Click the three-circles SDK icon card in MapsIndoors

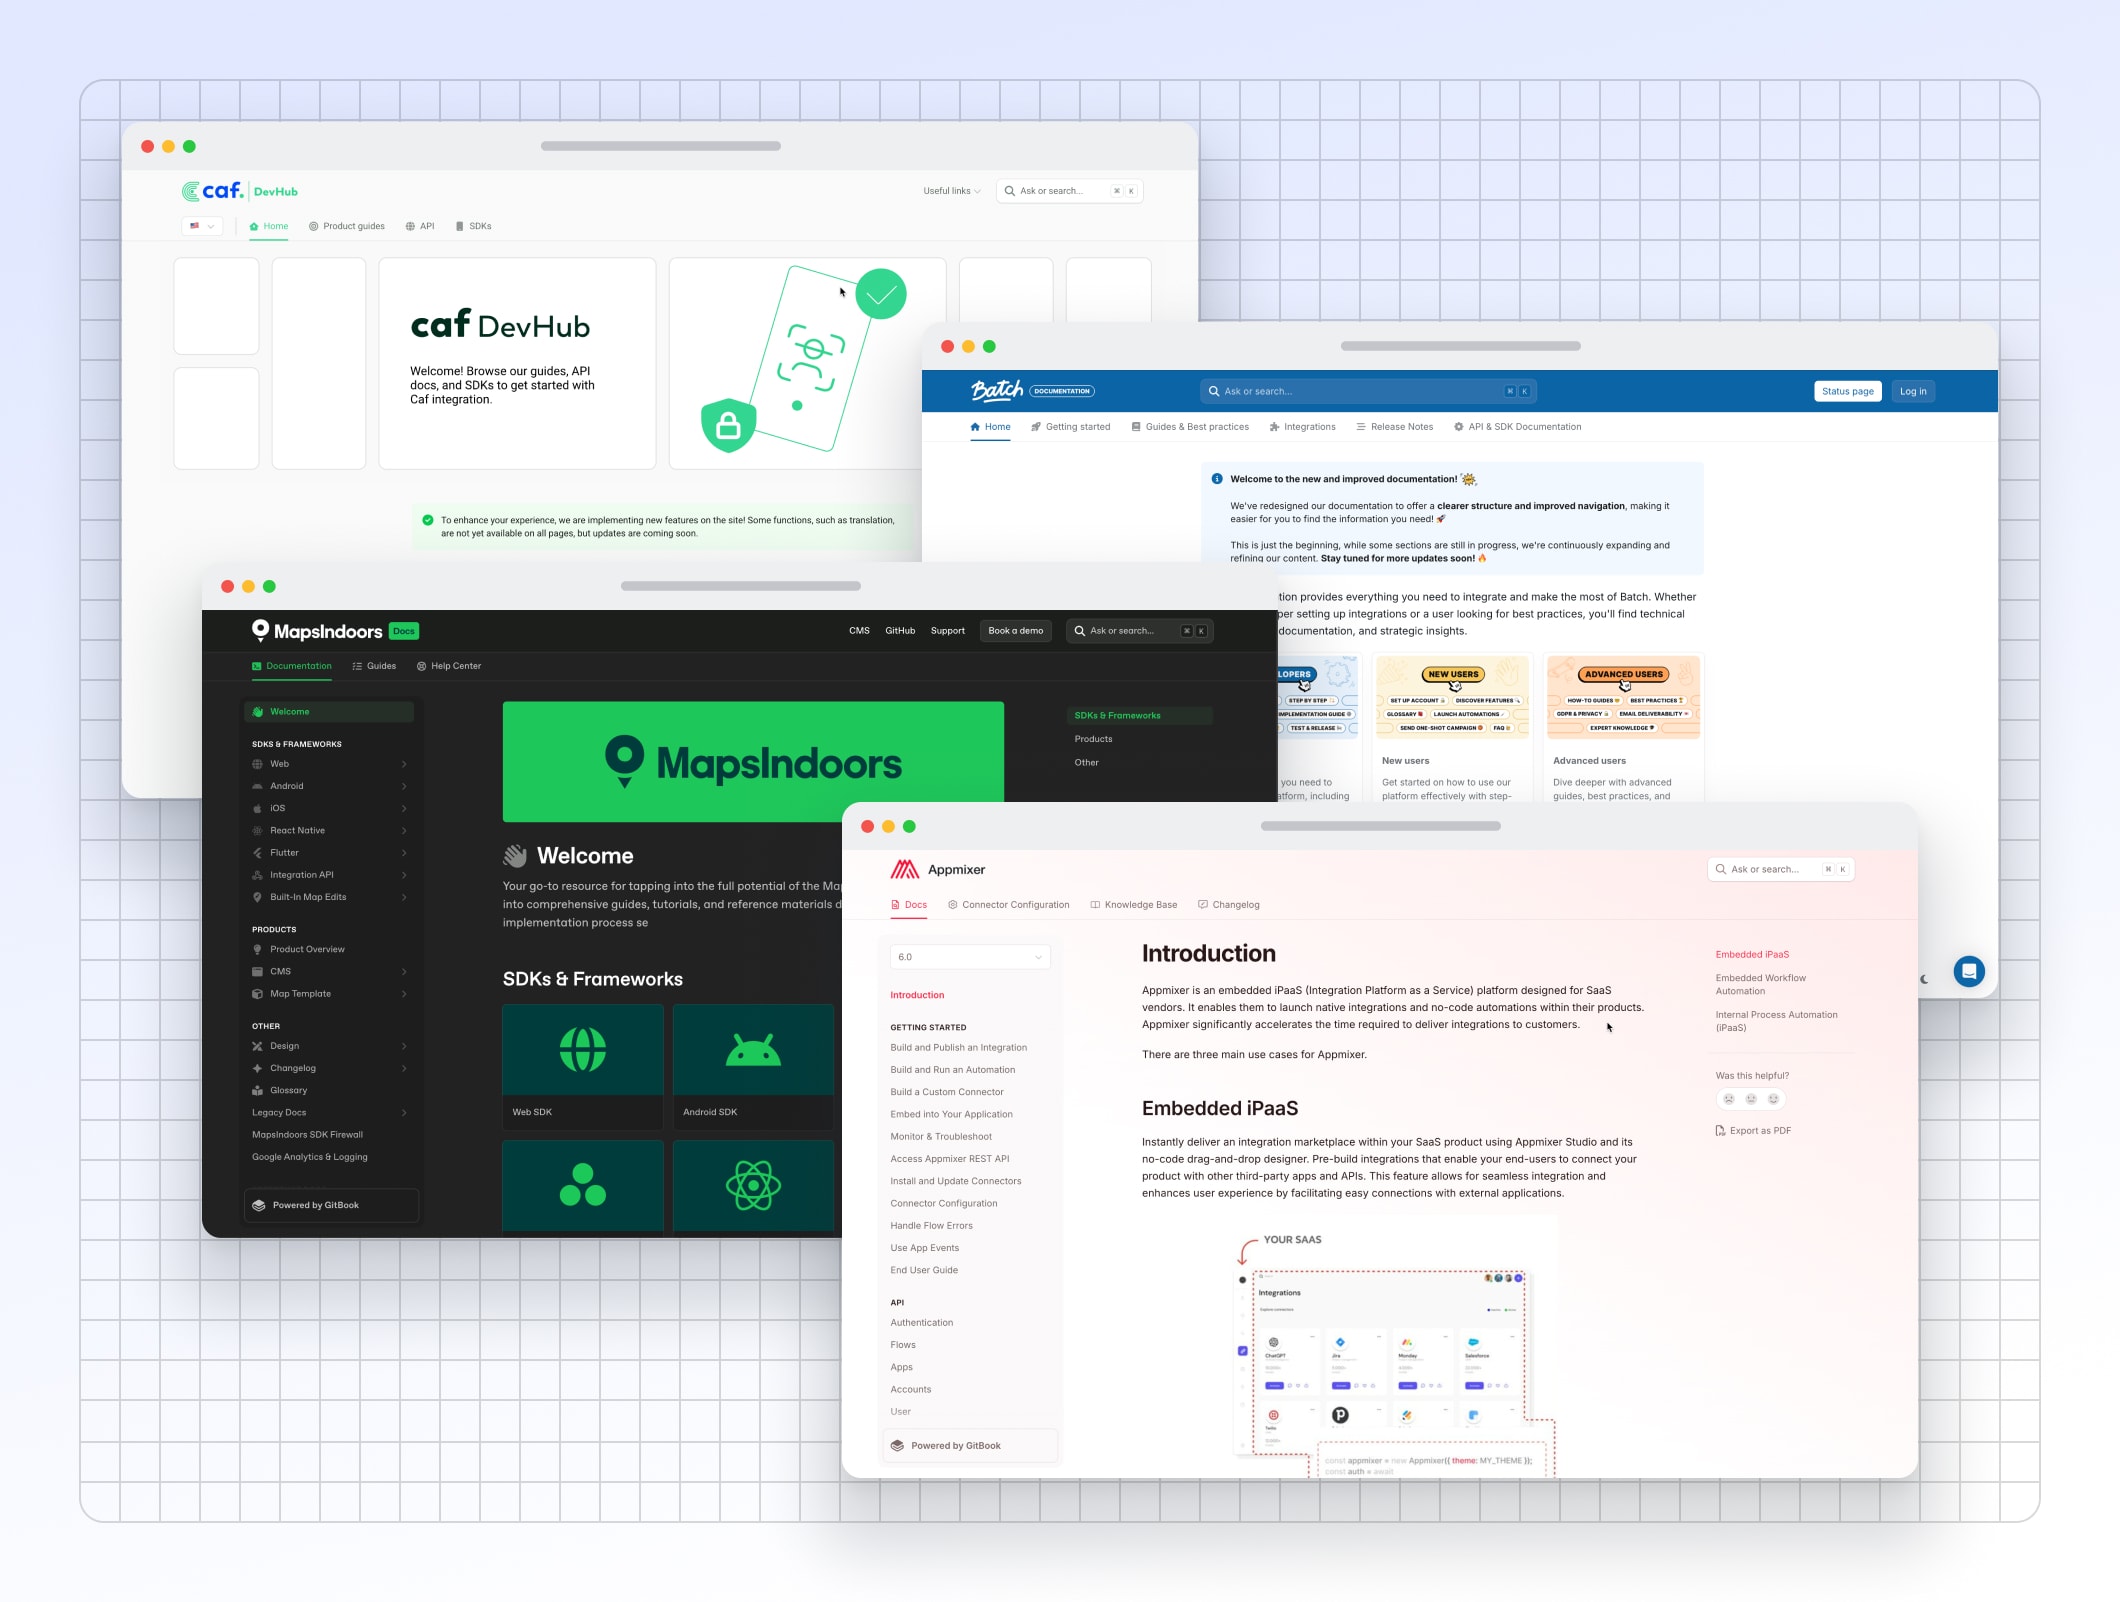tap(582, 1186)
